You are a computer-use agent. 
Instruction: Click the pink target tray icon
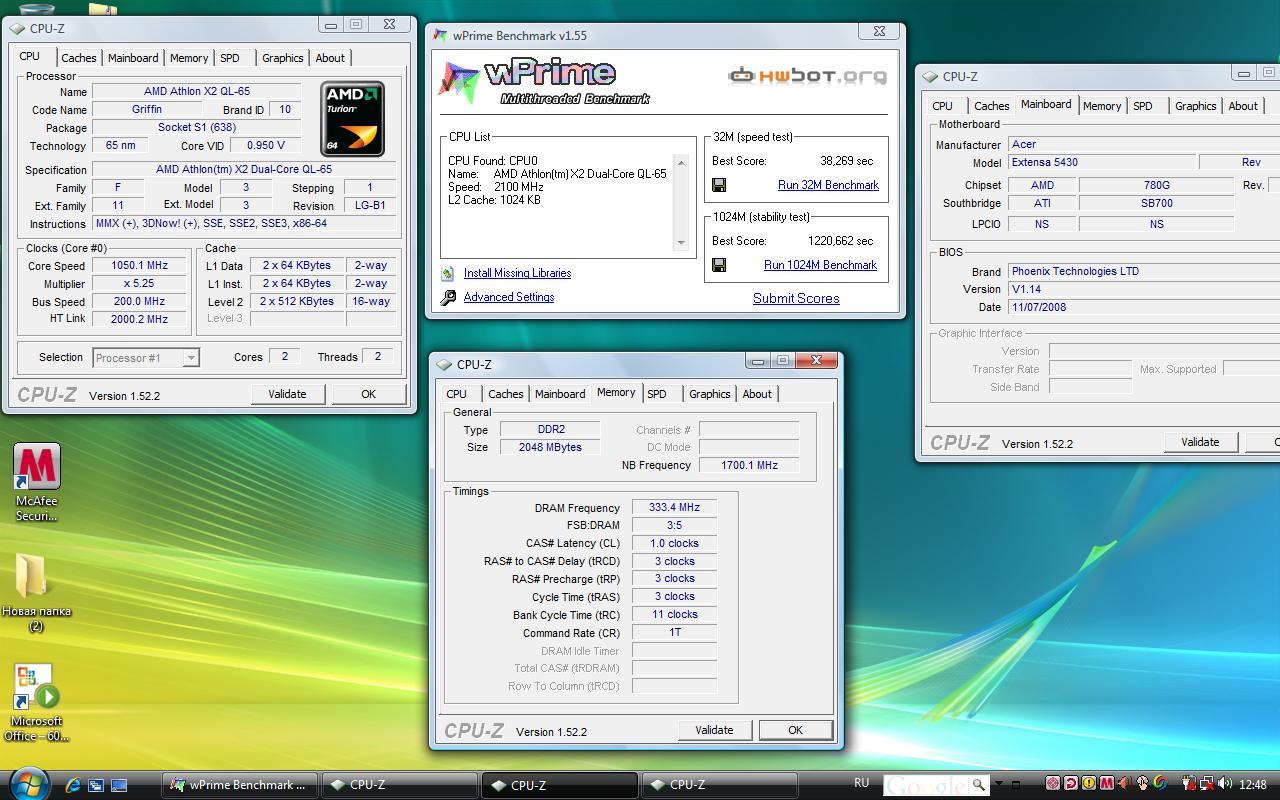[1053, 783]
